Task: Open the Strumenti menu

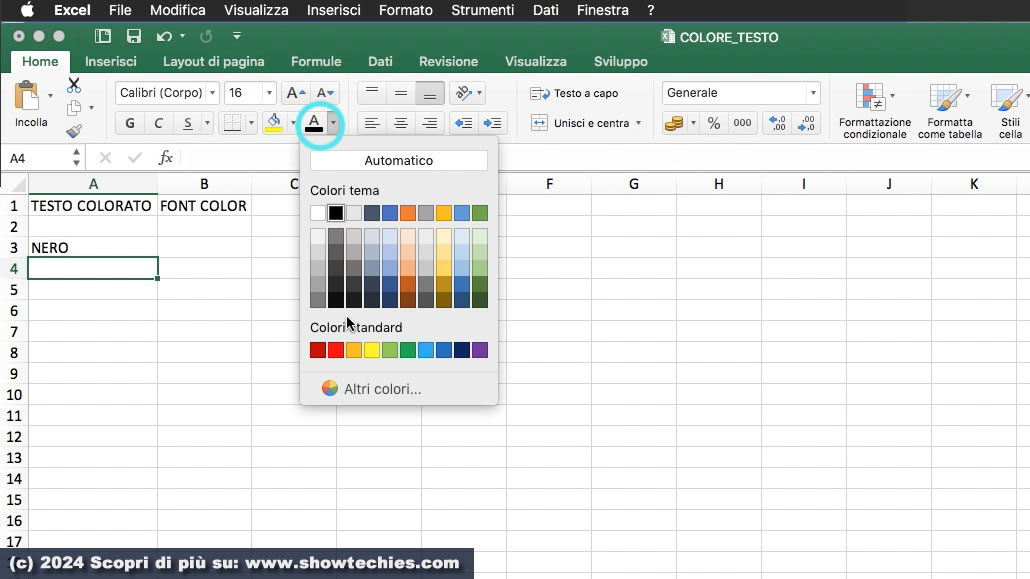Action: click(x=482, y=10)
